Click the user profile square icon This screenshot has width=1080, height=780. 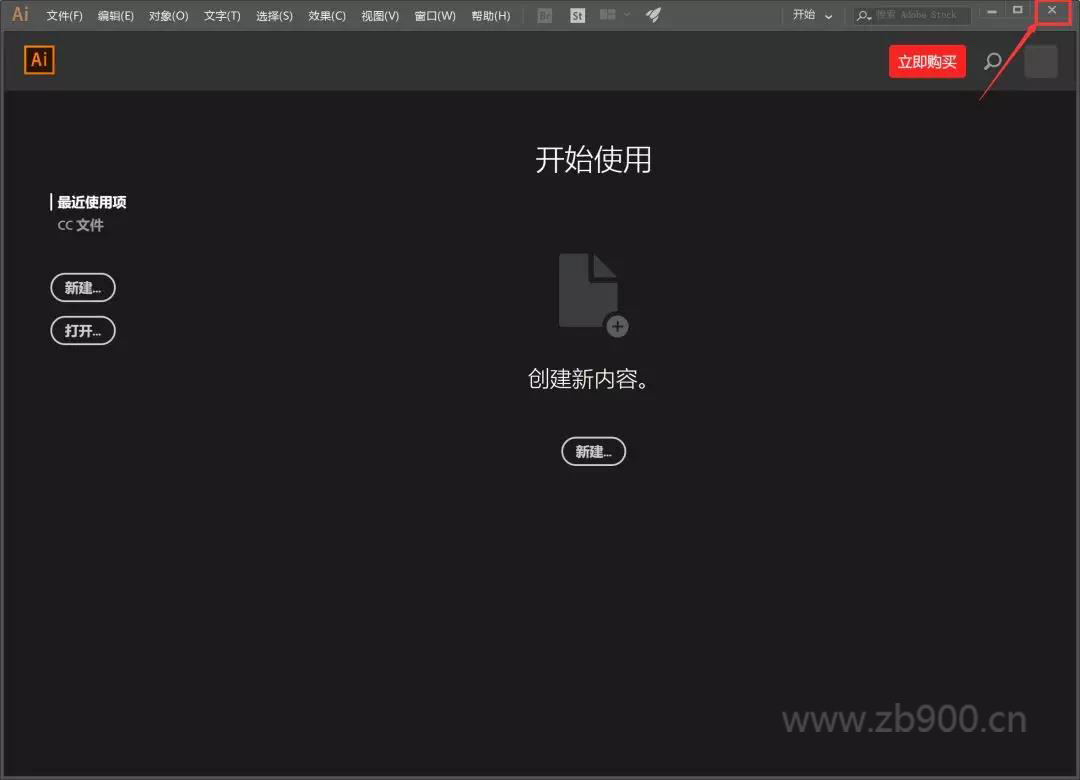pyautogui.click(x=1040, y=62)
